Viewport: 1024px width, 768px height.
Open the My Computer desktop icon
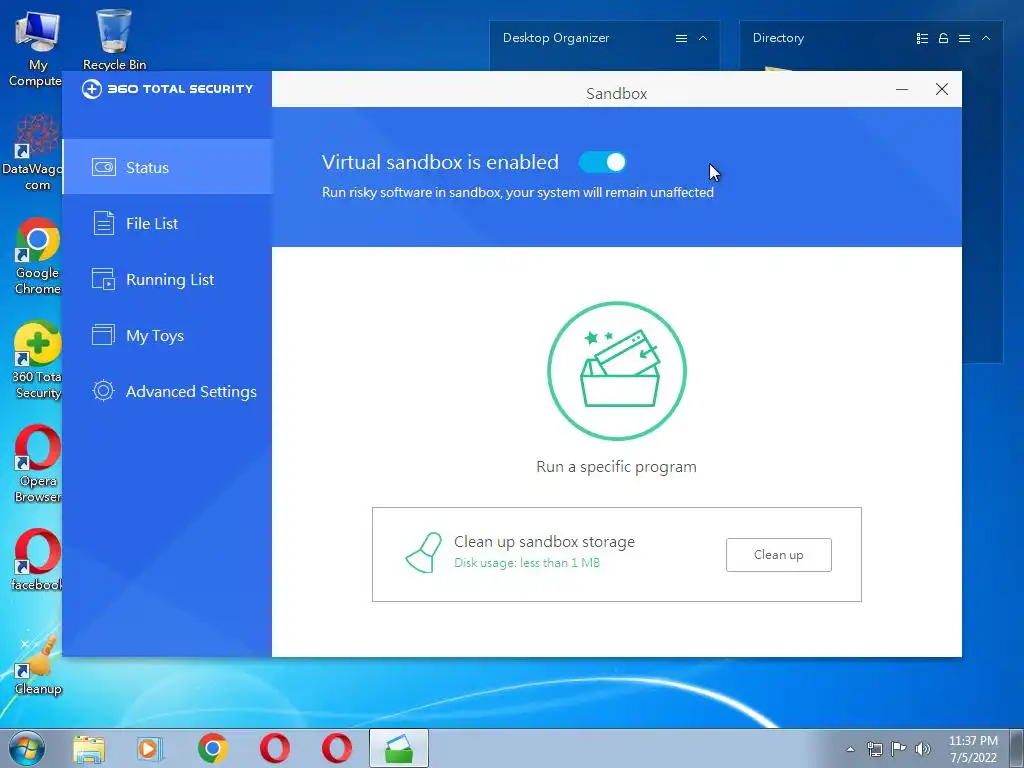[x=37, y=48]
